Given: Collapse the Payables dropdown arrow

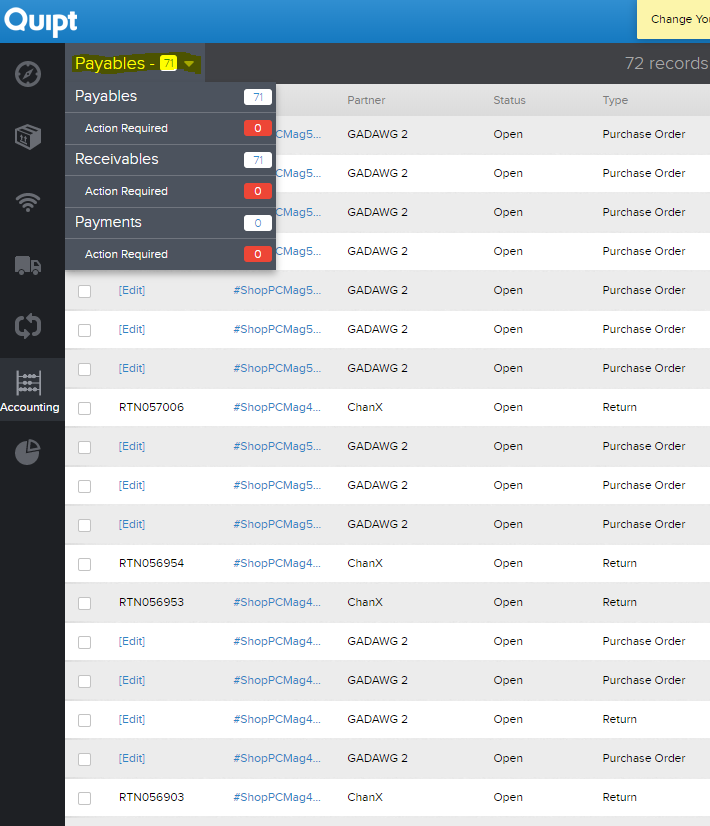Looking at the screenshot, I should pyautogui.click(x=189, y=64).
